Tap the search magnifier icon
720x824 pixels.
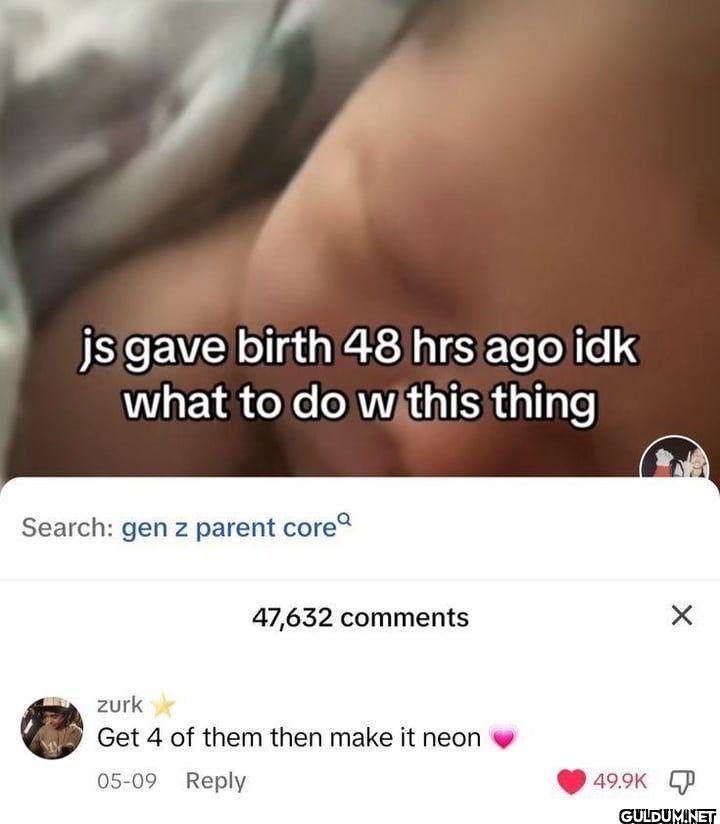[343, 519]
